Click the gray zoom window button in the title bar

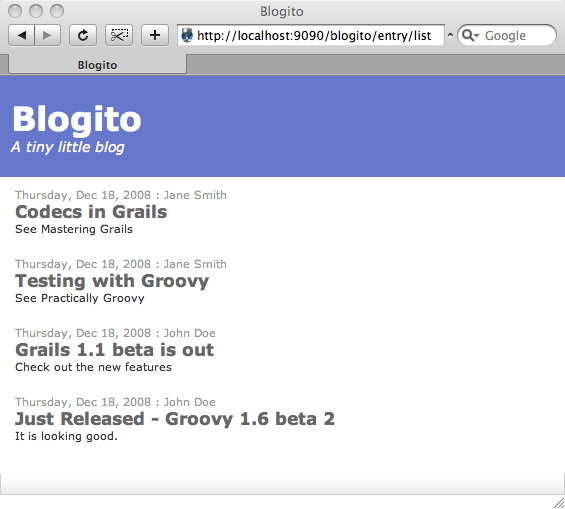(57, 11)
